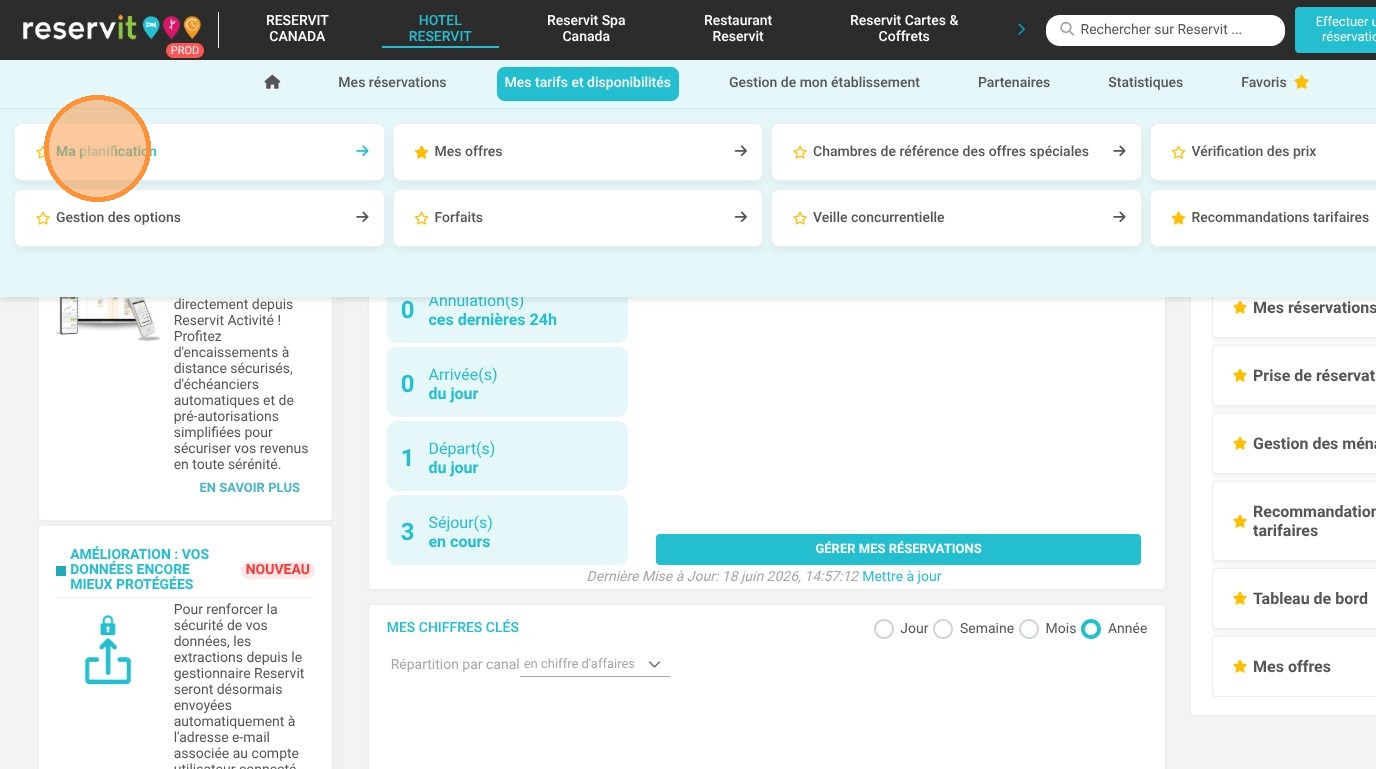Click the Arrivée(s) du jour tile
The image size is (1376, 769).
[x=507, y=384]
